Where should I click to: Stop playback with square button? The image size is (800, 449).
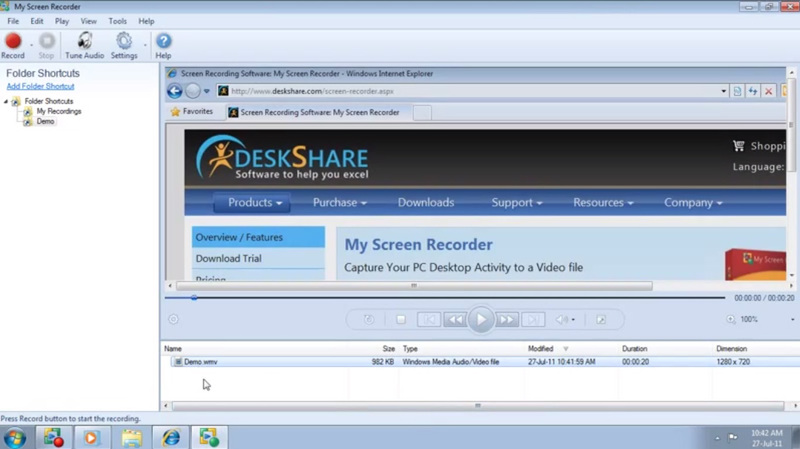[x=401, y=319]
